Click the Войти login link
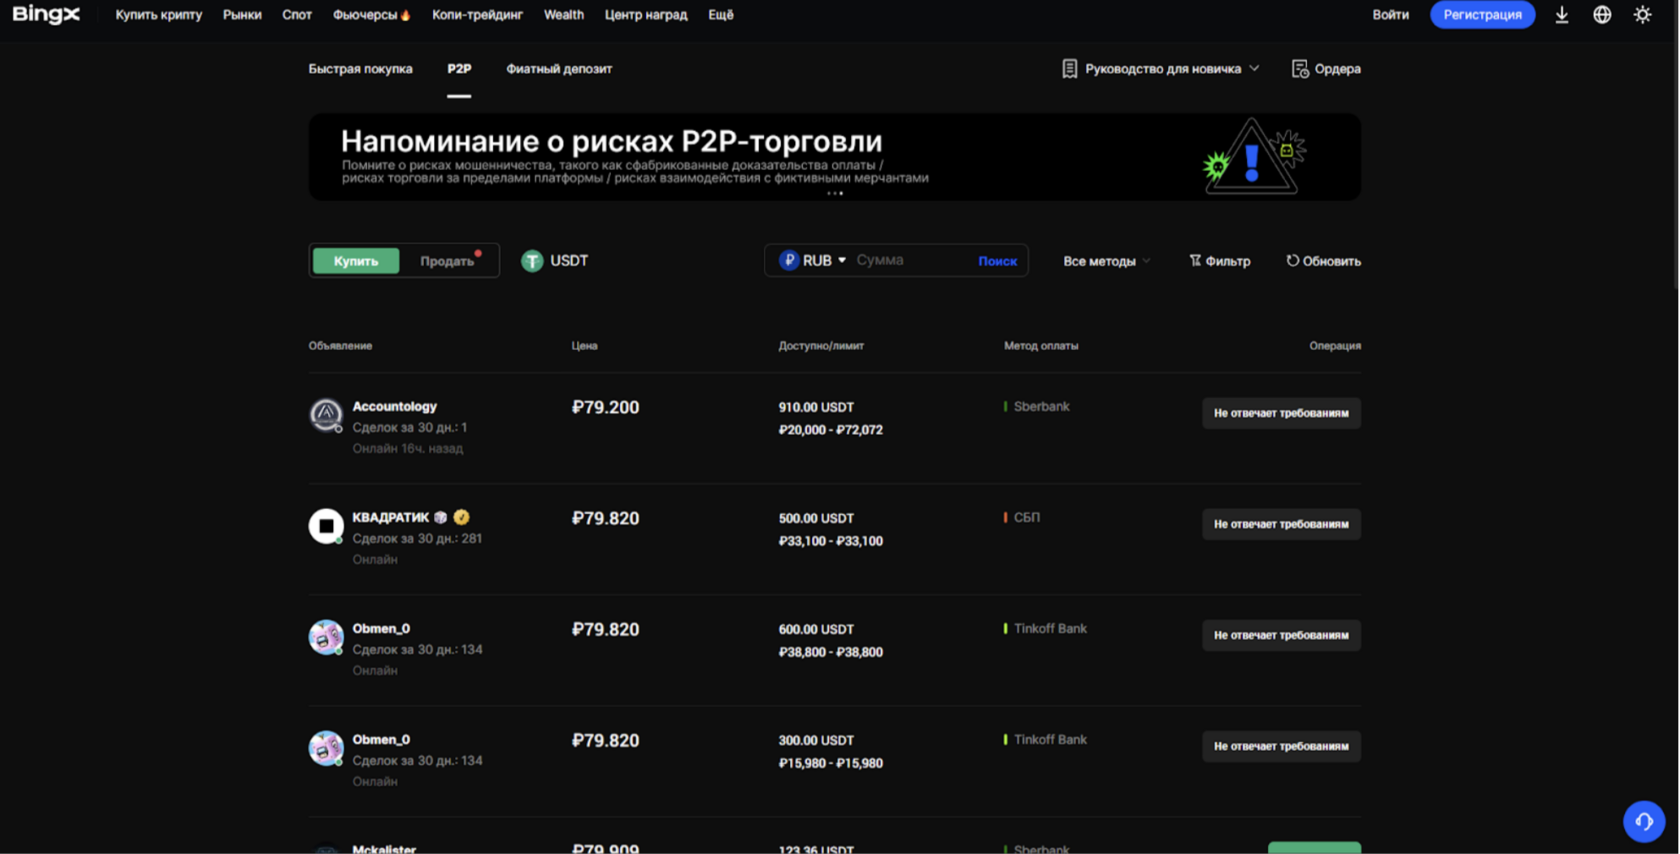 [1390, 15]
